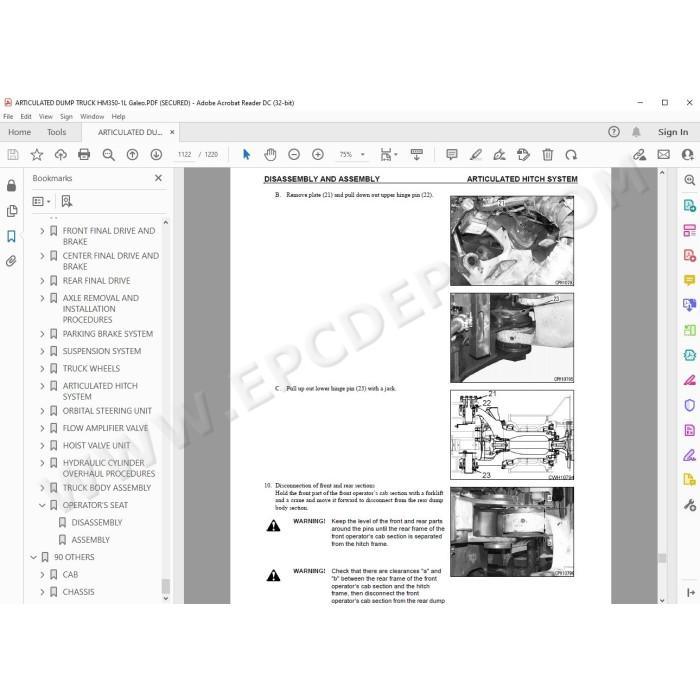Viewport: 700px width, 700px height.
Task: Open Protect shield tool in right pane
Action: (x=689, y=405)
